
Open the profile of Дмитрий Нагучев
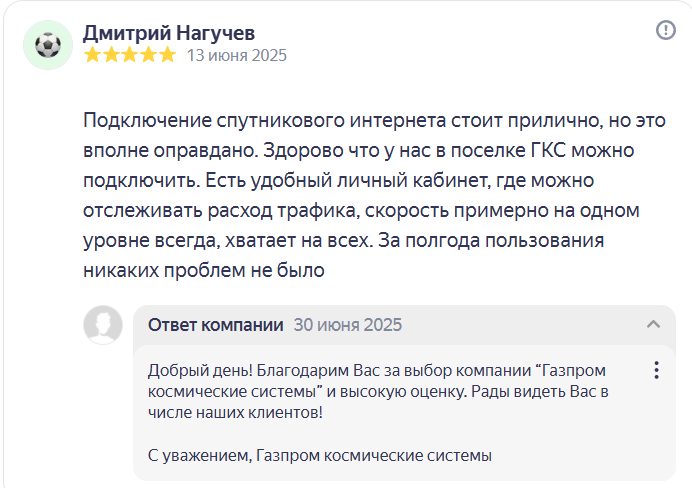tap(169, 33)
